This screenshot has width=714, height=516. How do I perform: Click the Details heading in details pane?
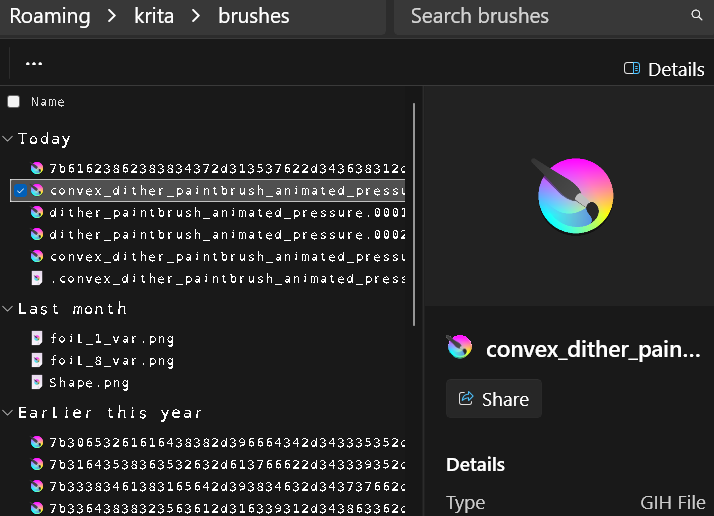[475, 465]
